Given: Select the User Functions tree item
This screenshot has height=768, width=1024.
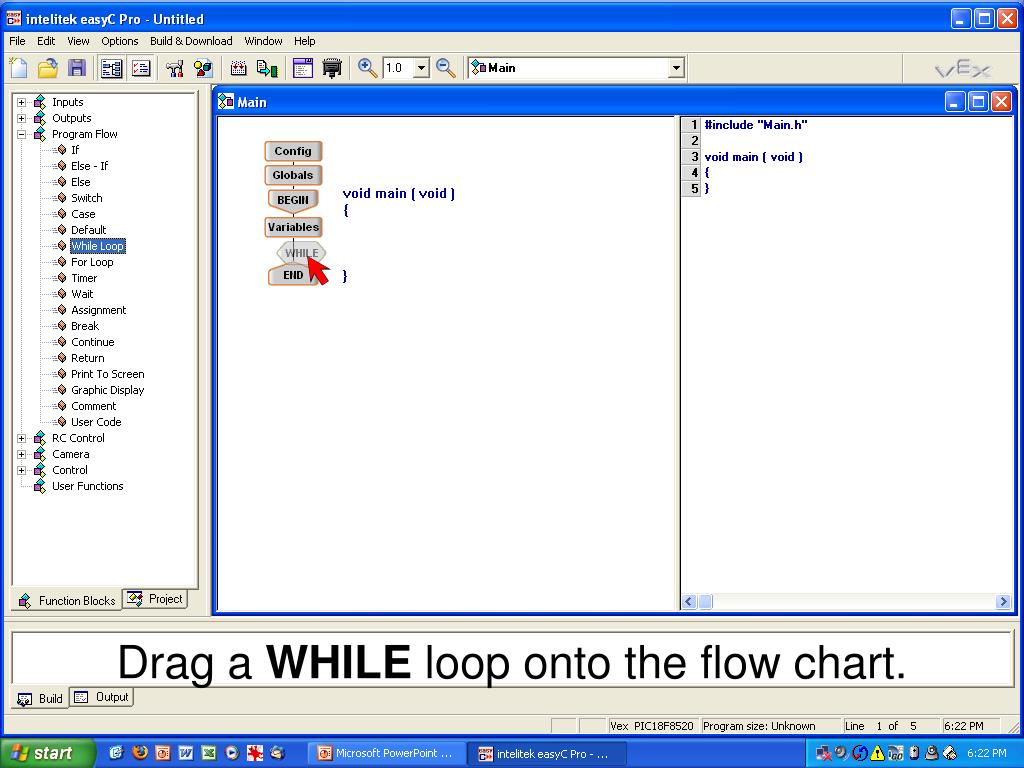Looking at the screenshot, I should pyautogui.click(x=88, y=486).
